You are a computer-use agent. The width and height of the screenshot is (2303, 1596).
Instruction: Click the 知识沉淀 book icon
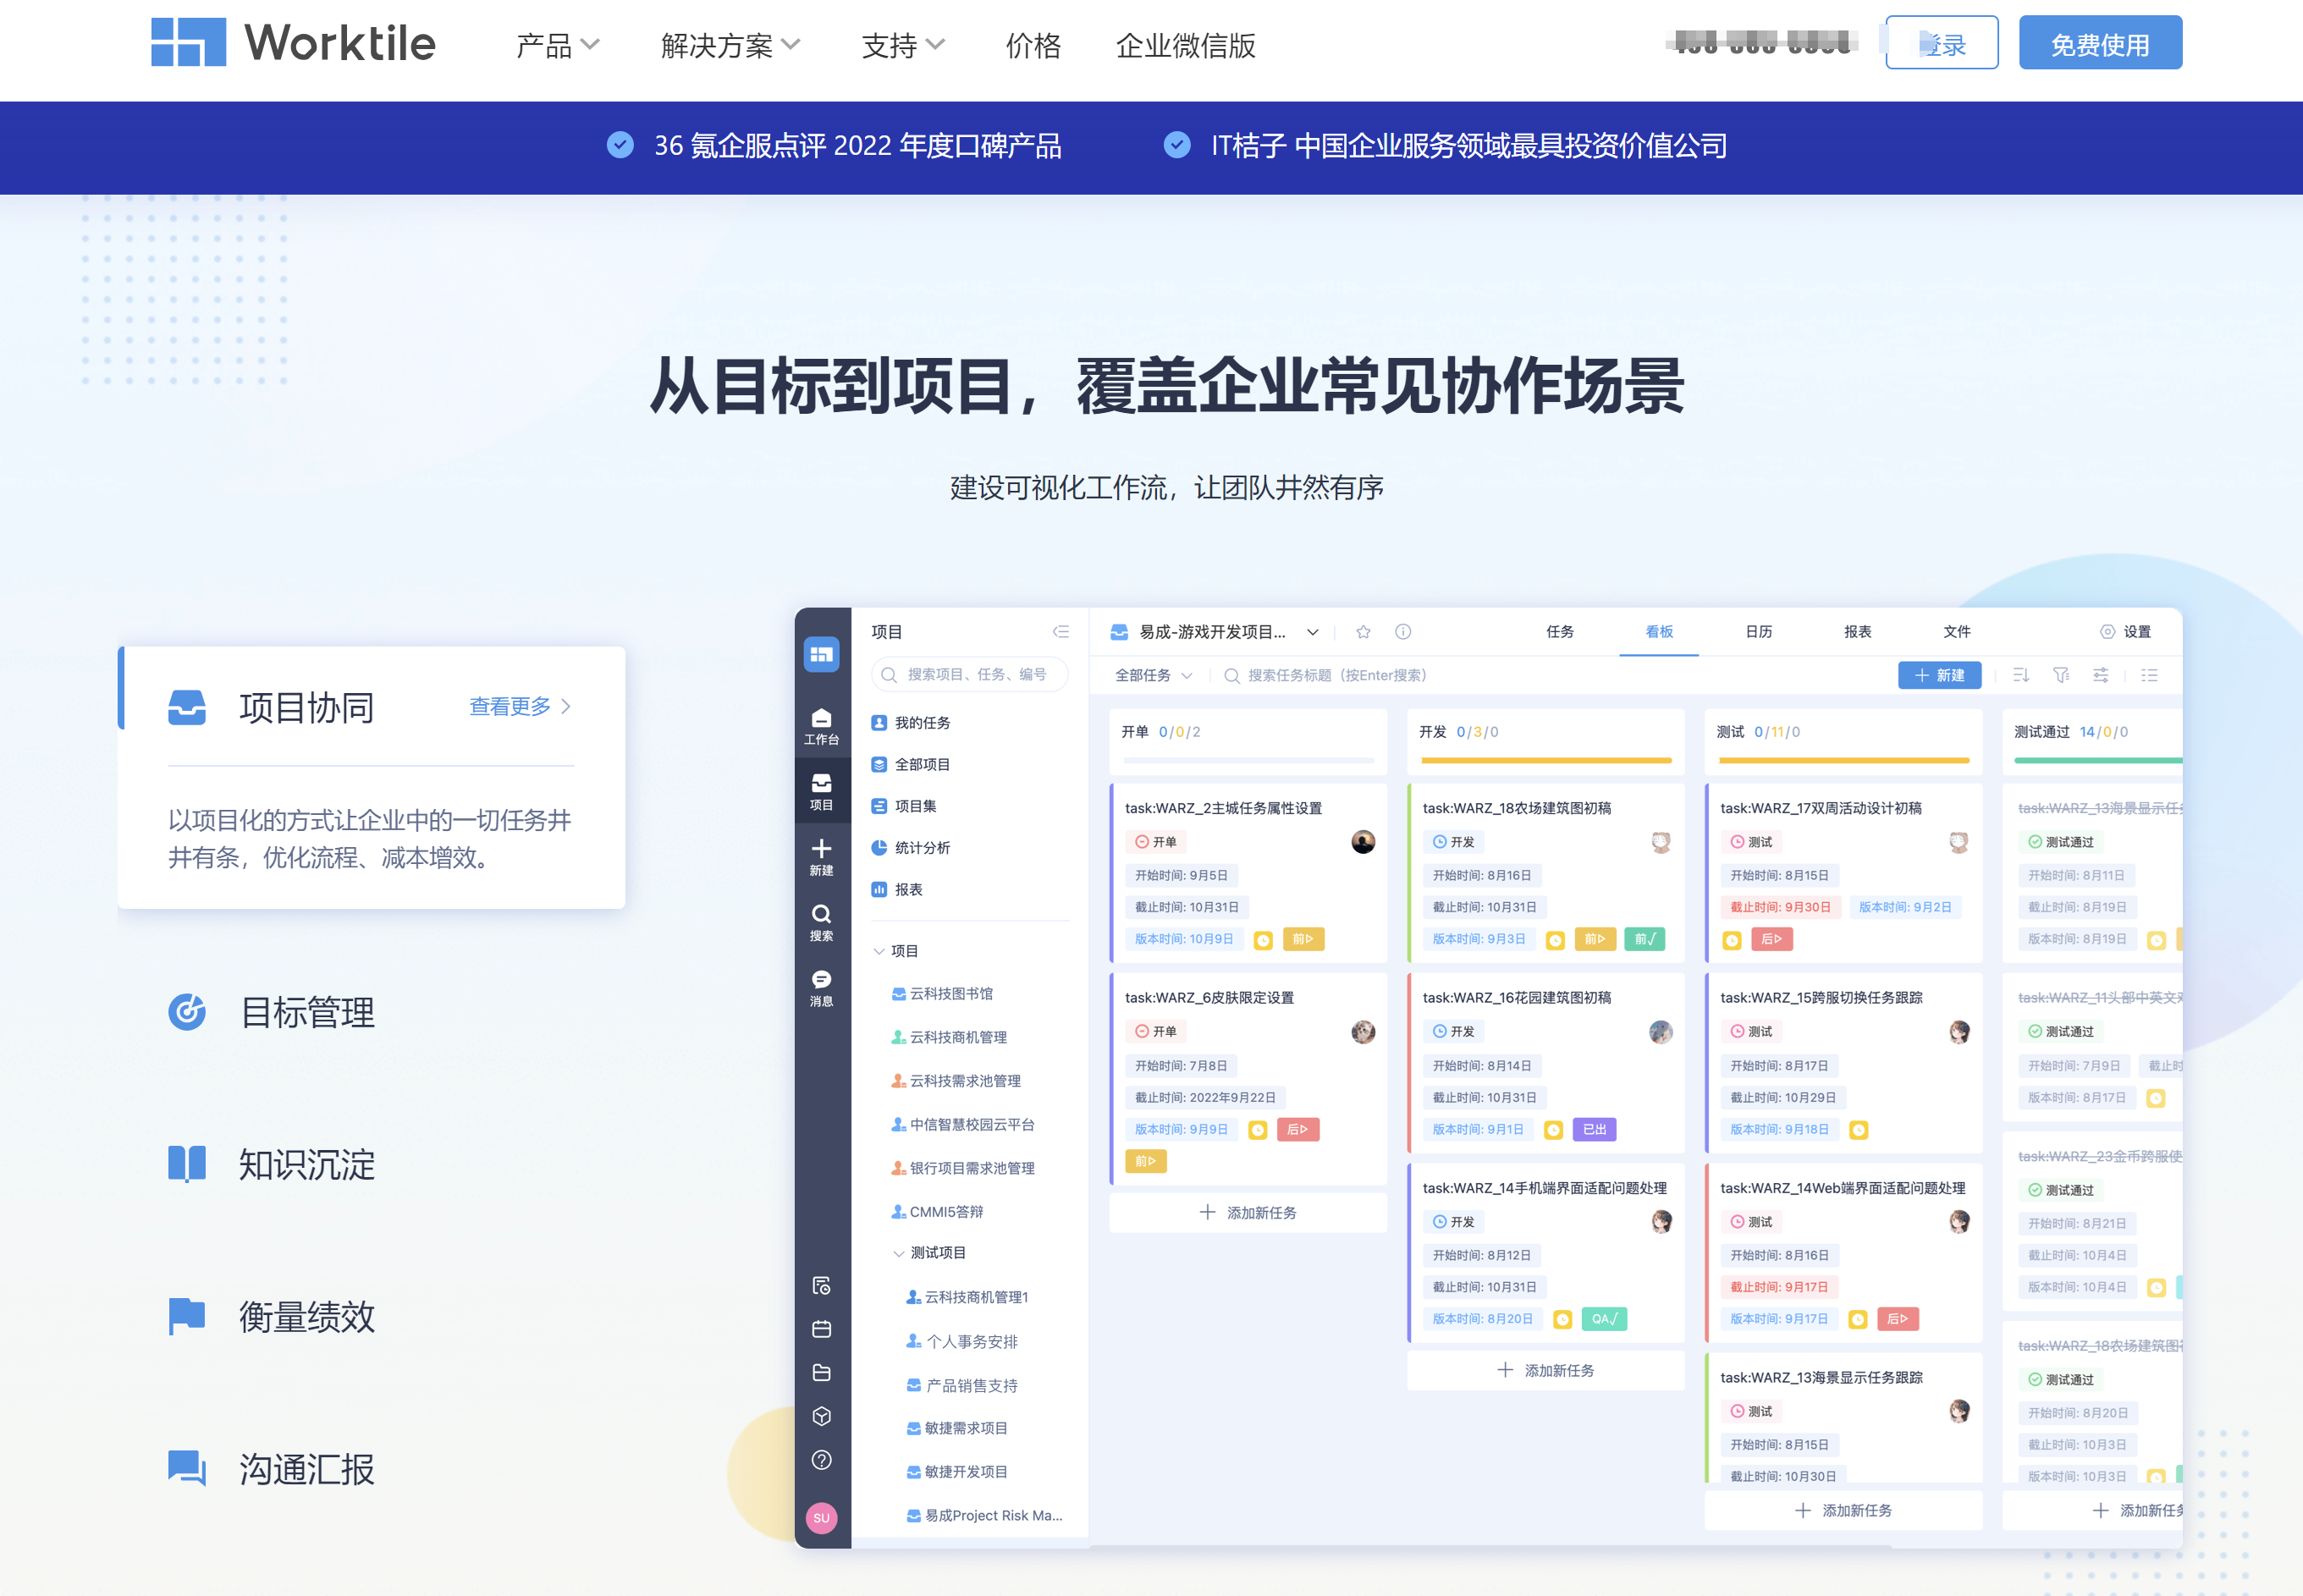(187, 1164)
